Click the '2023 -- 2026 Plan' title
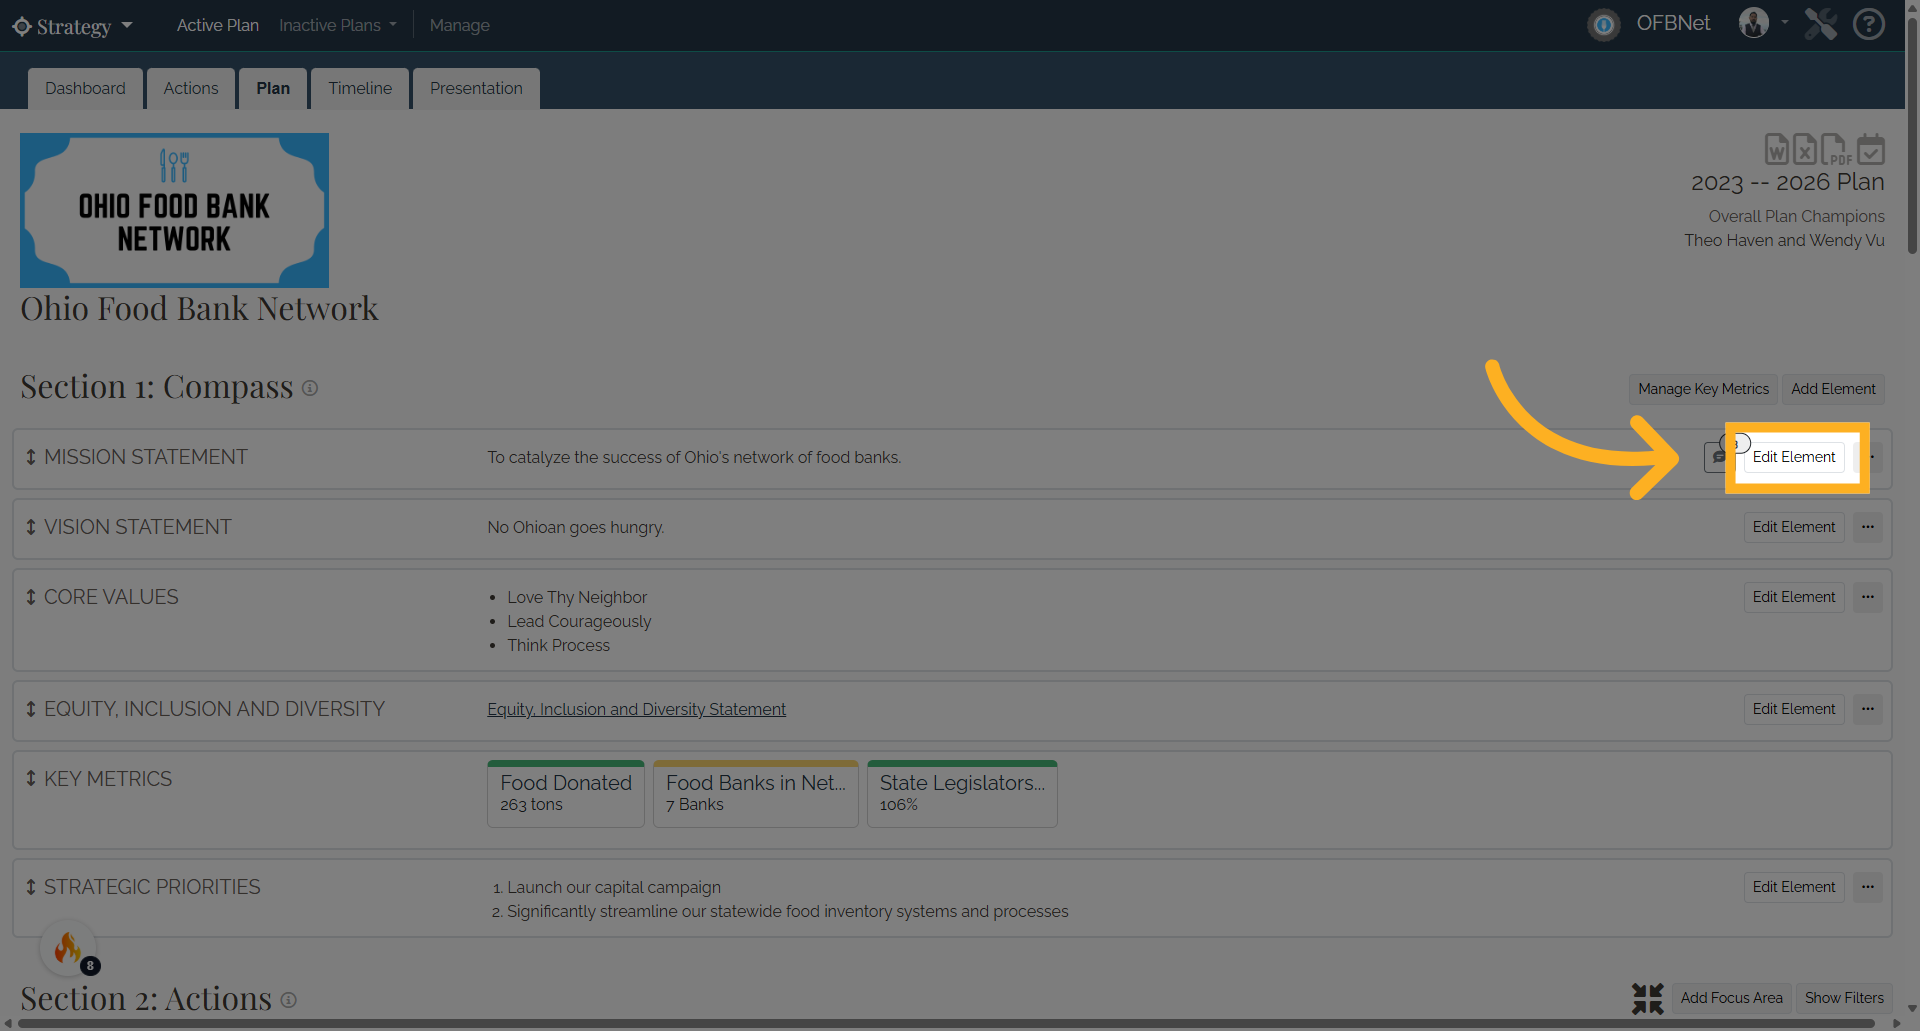 (1788, 182)
